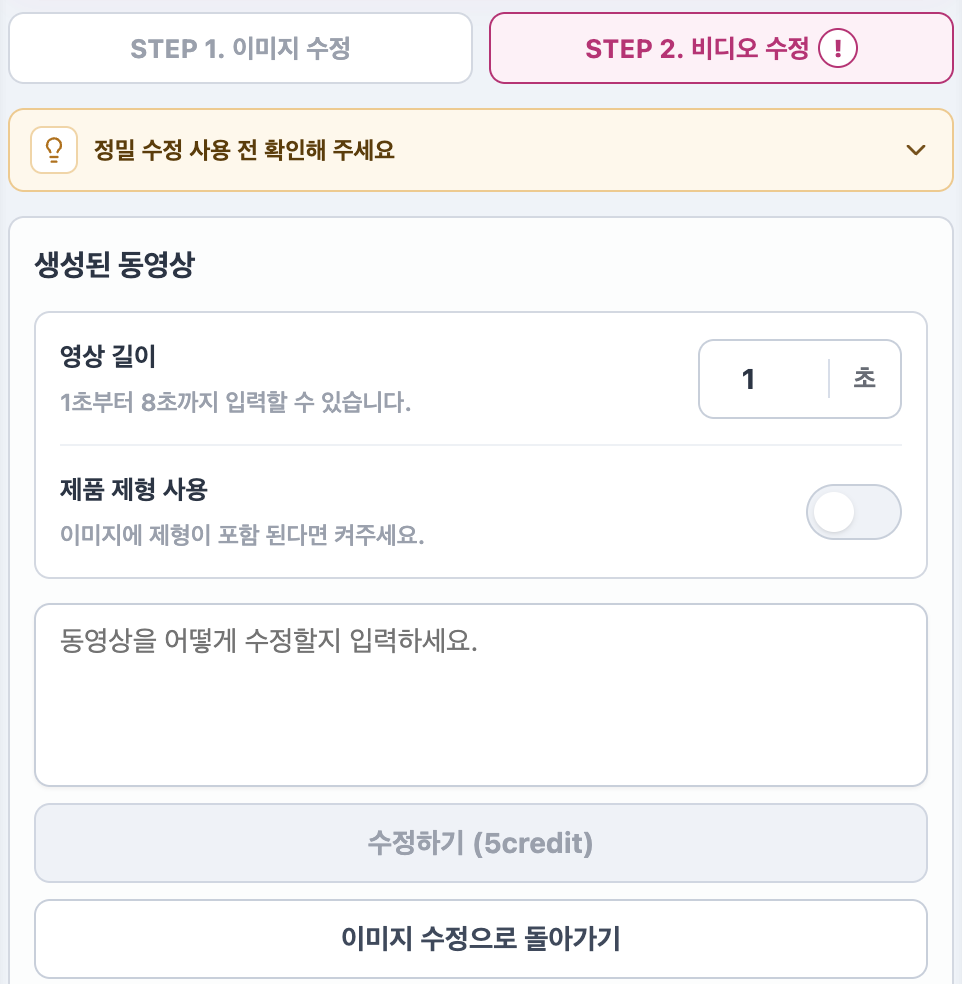Click the 초 unit label beside the duration

865,378
